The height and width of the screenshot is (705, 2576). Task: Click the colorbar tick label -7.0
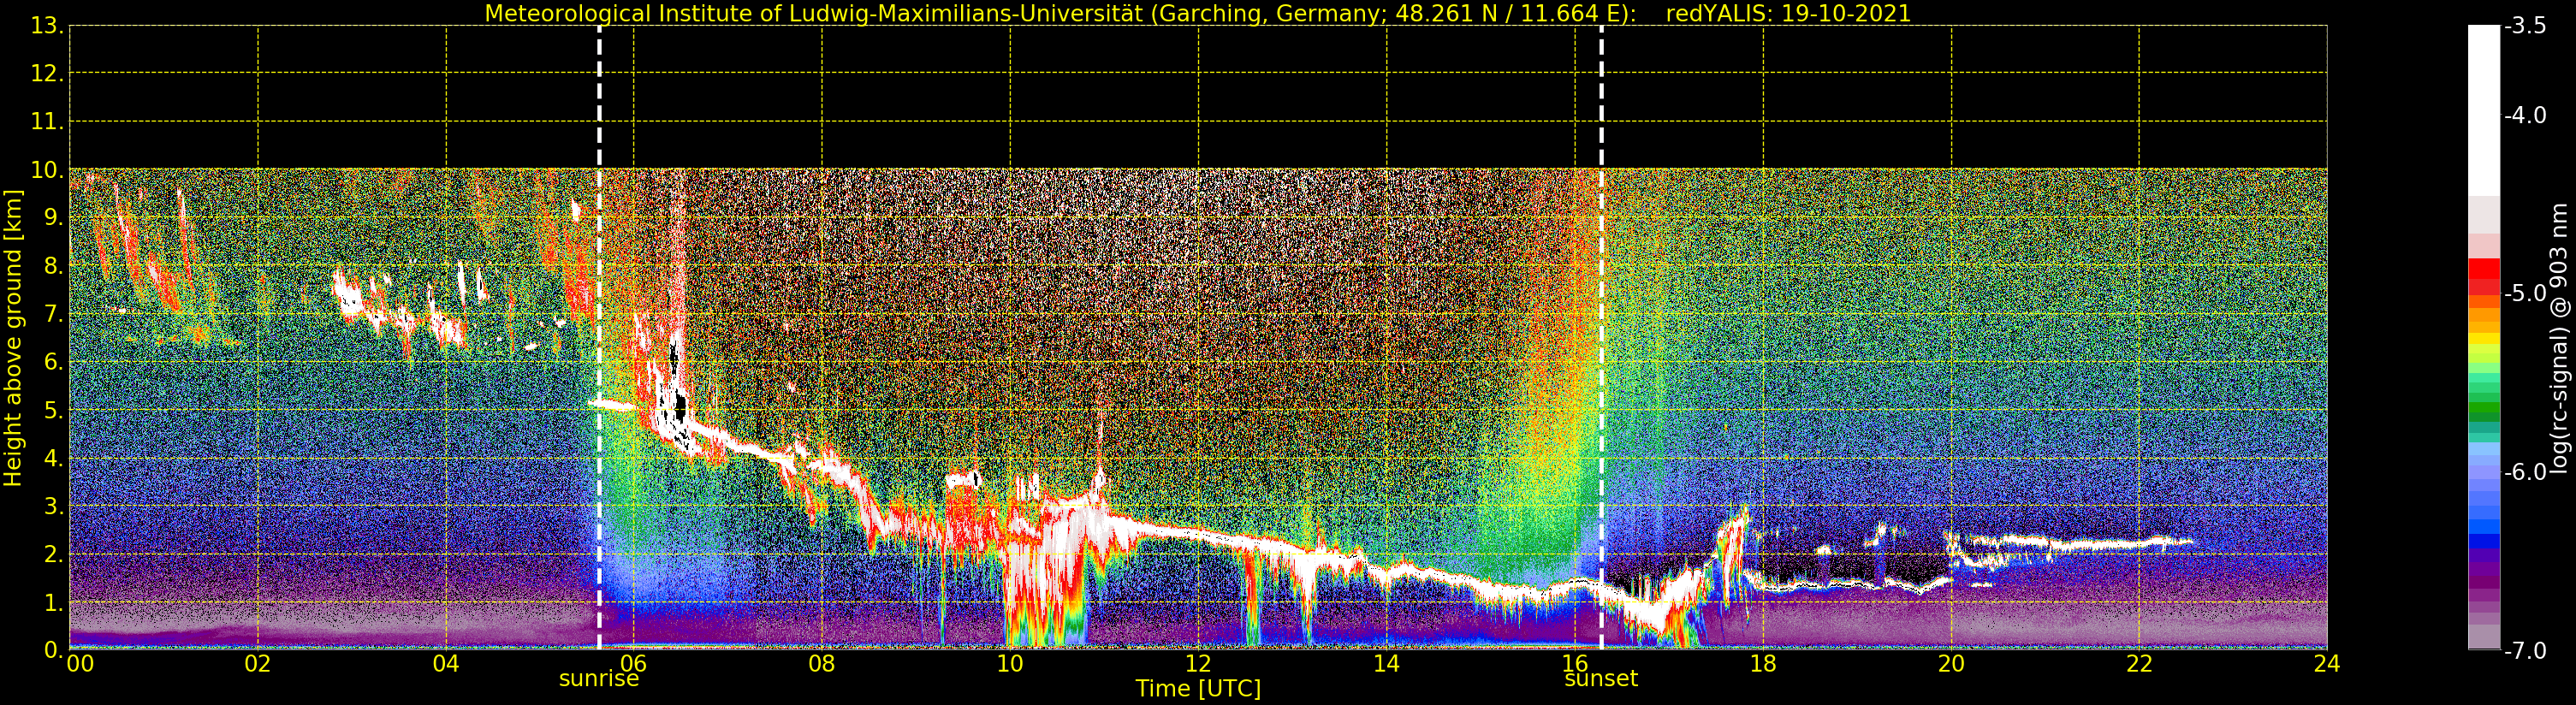pos(2525,651)
